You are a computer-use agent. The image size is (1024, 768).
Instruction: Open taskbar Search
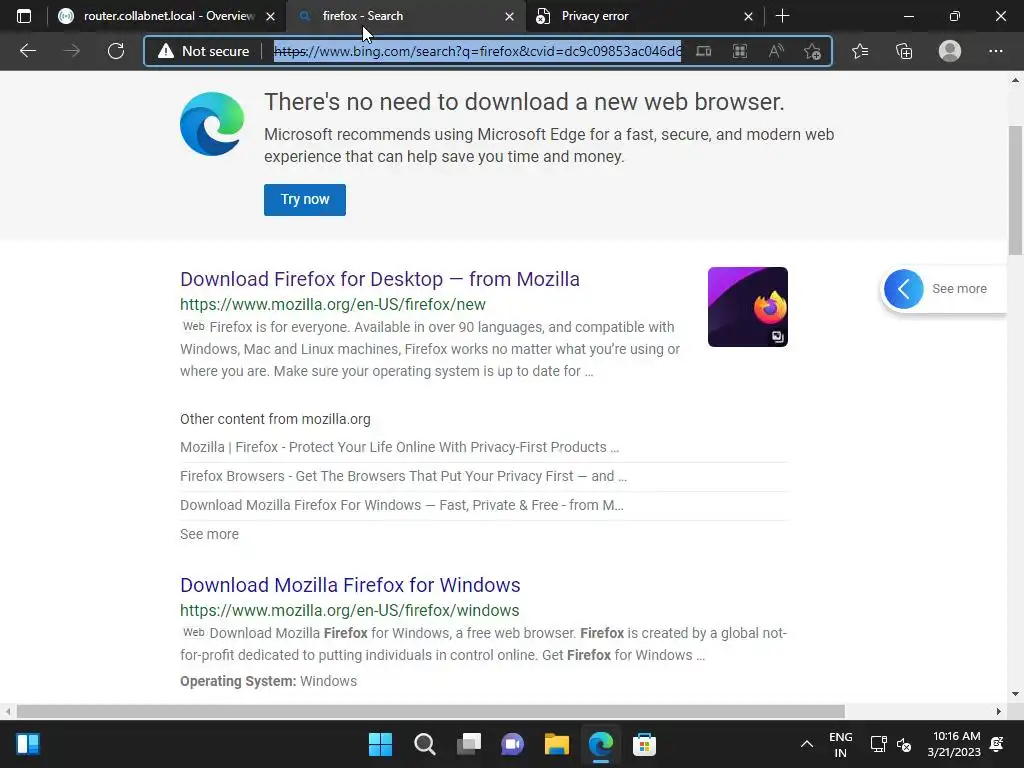[424, 744]
